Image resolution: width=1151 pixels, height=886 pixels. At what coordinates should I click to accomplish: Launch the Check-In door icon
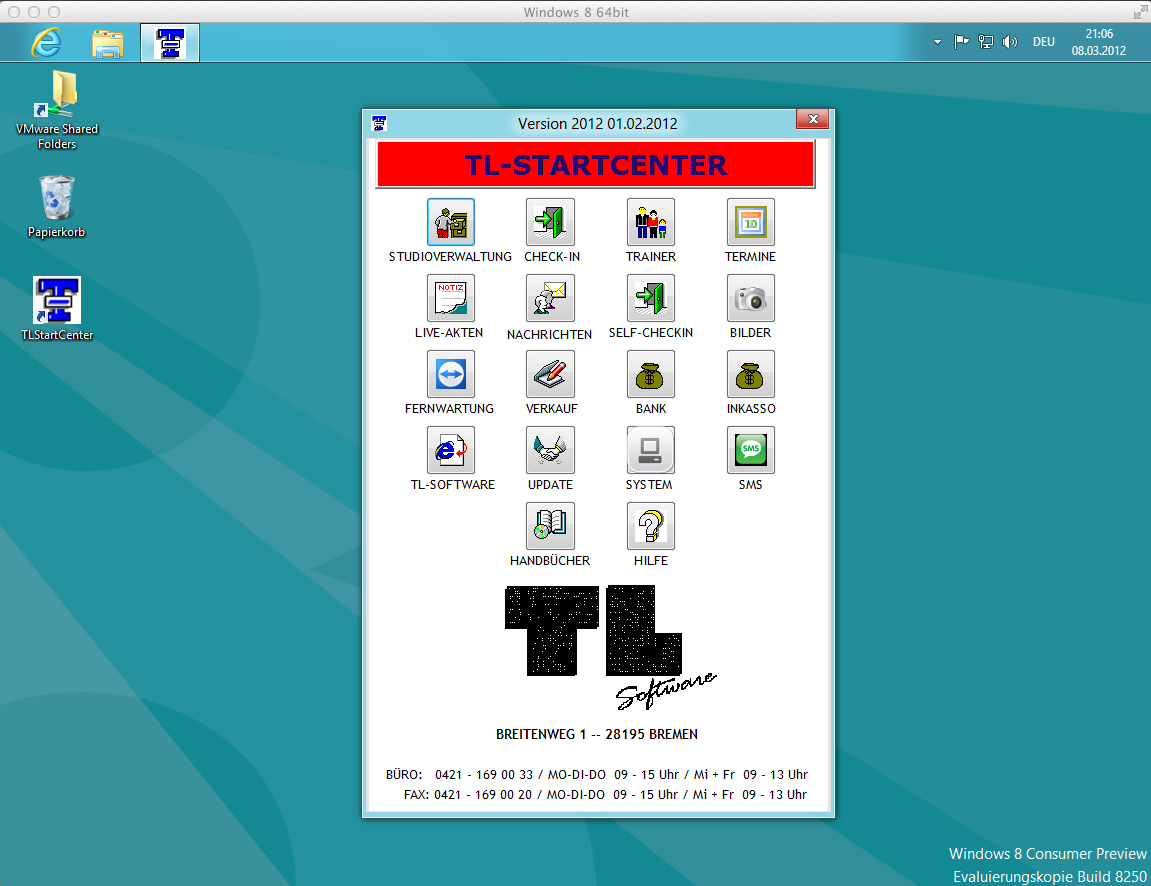point(550,222)
